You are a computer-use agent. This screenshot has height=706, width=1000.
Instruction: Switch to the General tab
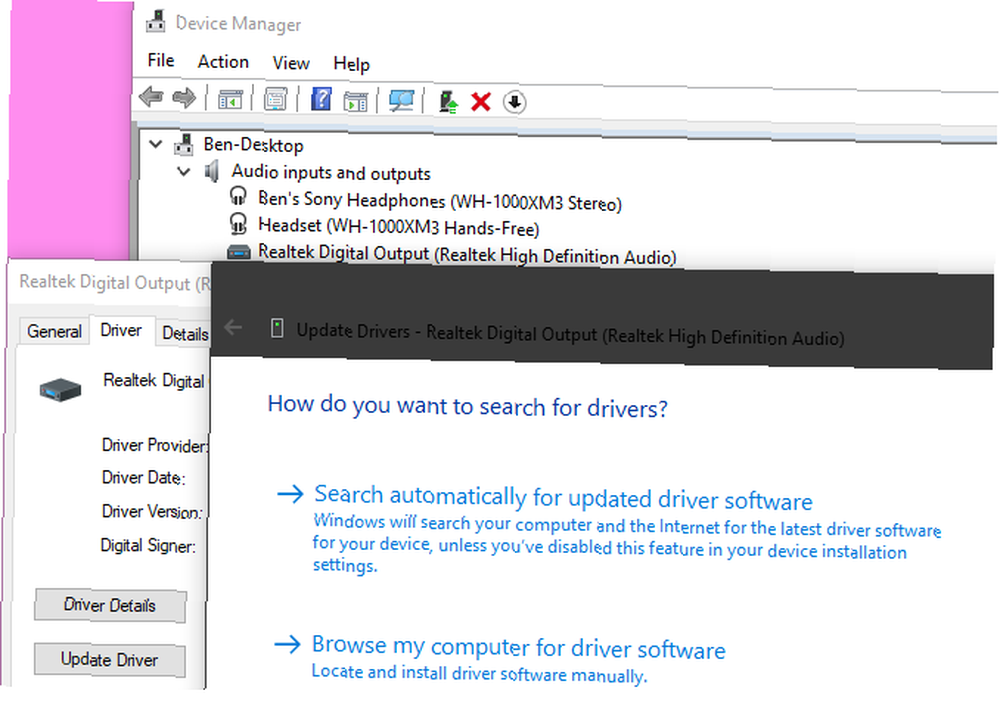pyautogui.click(x=54, y=331)
